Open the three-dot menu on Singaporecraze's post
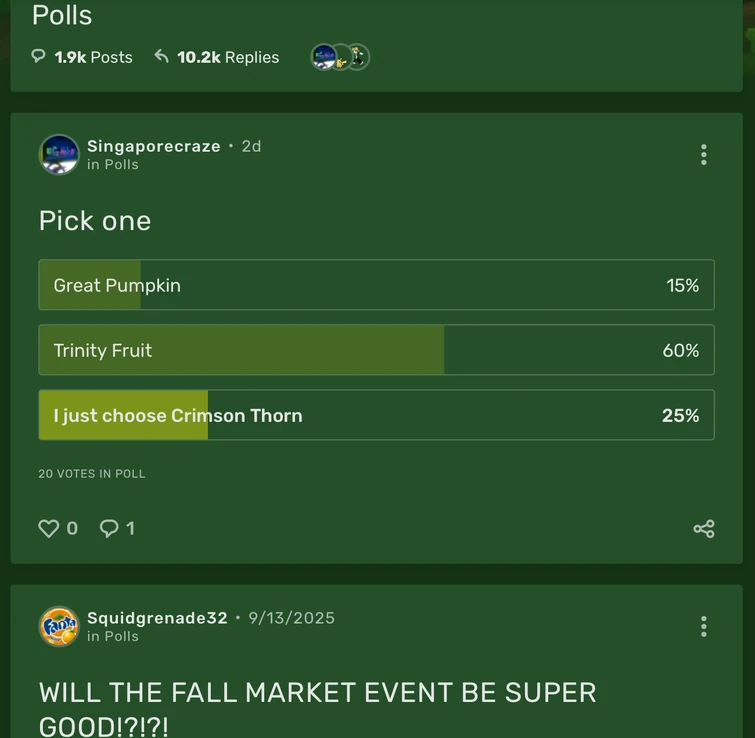This screenshot has width=755, height=738. 703,154
